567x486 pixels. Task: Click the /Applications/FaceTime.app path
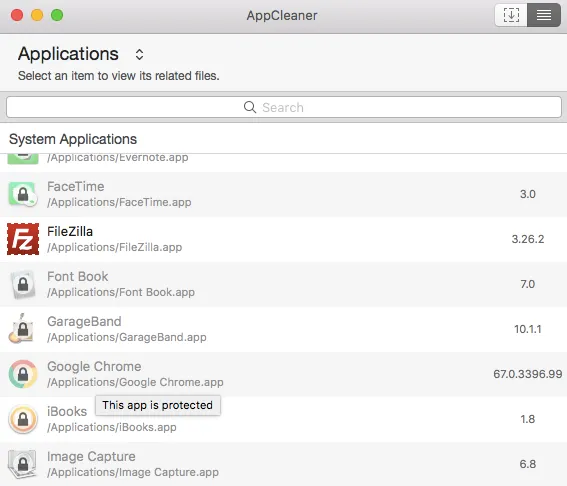(x=119, y=202)
